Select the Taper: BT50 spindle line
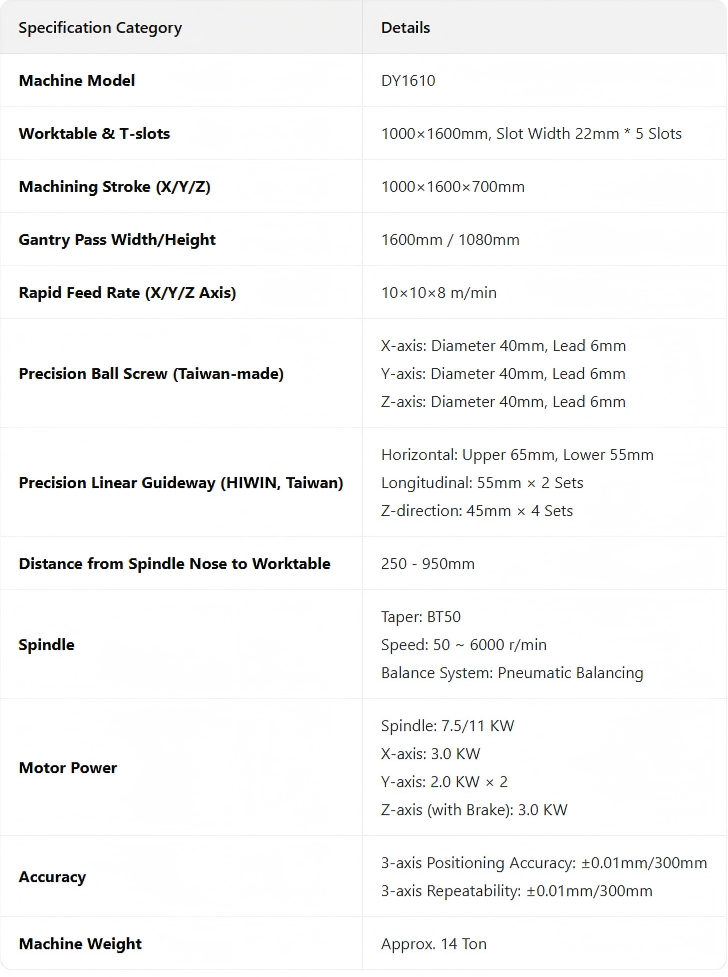The height and width of the screenshot is (977, 728). point(421,617)
